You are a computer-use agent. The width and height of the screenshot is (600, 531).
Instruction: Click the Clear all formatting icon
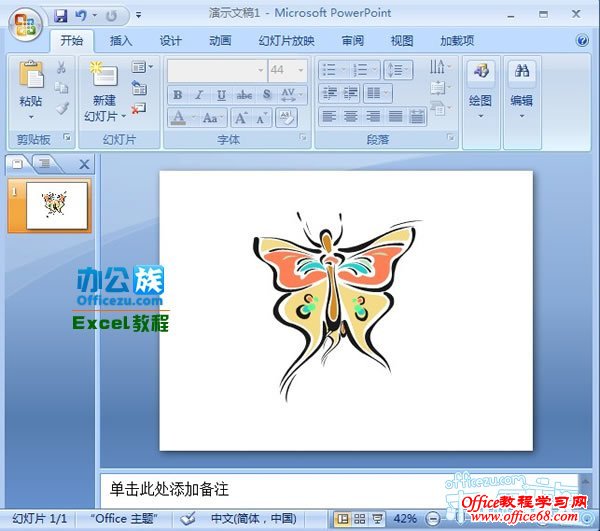click(286, 117)
